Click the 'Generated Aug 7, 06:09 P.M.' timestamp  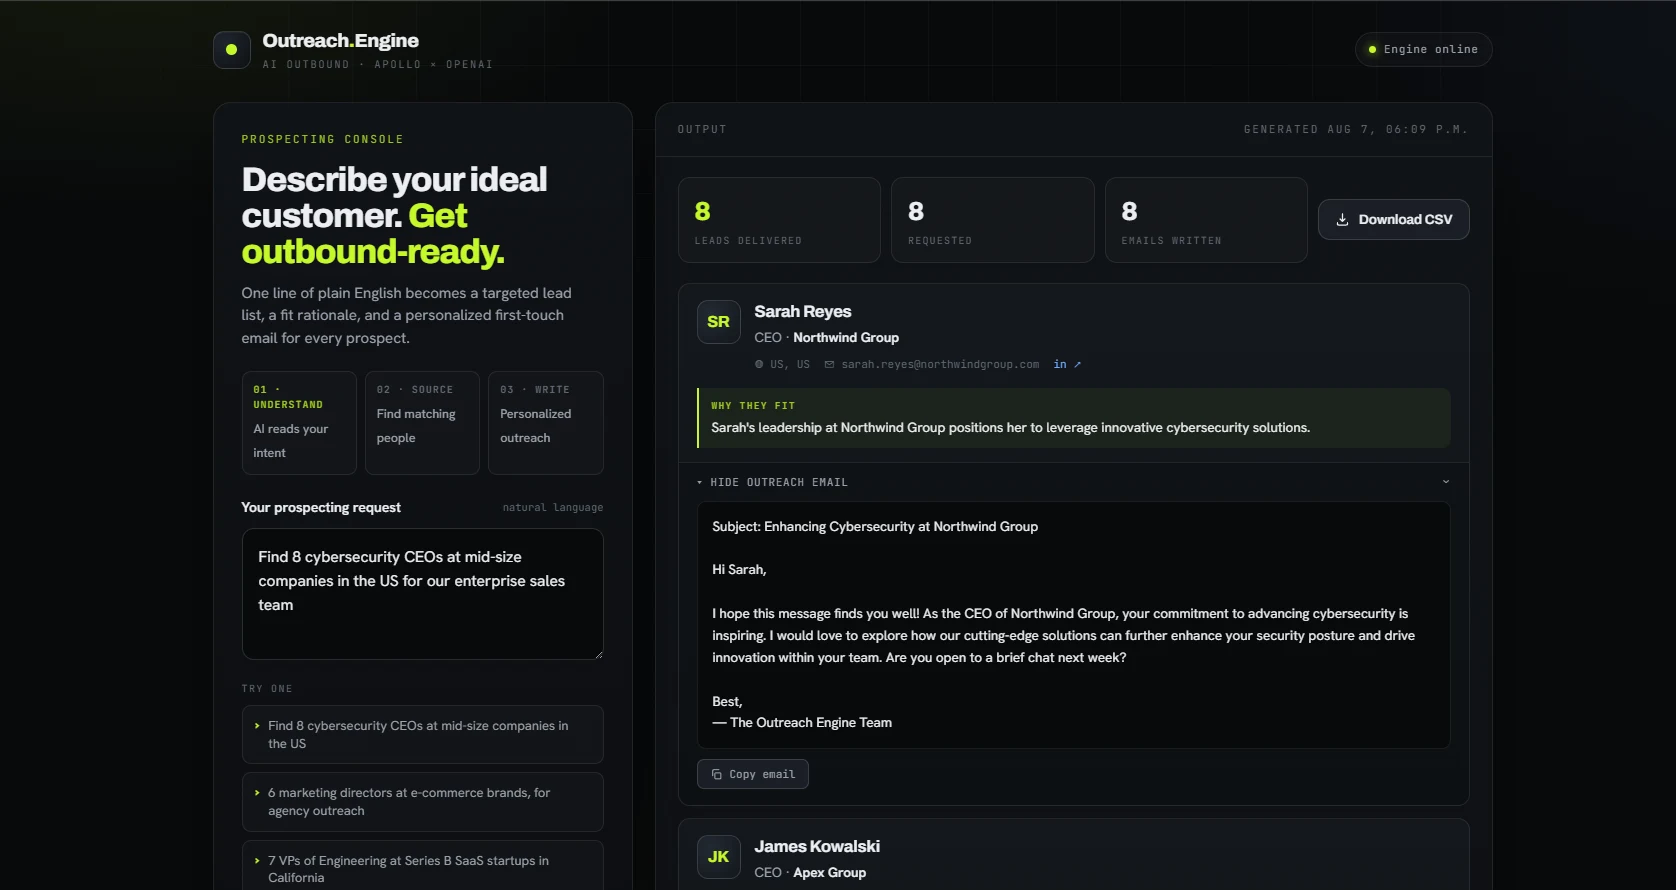[1356, 130]
